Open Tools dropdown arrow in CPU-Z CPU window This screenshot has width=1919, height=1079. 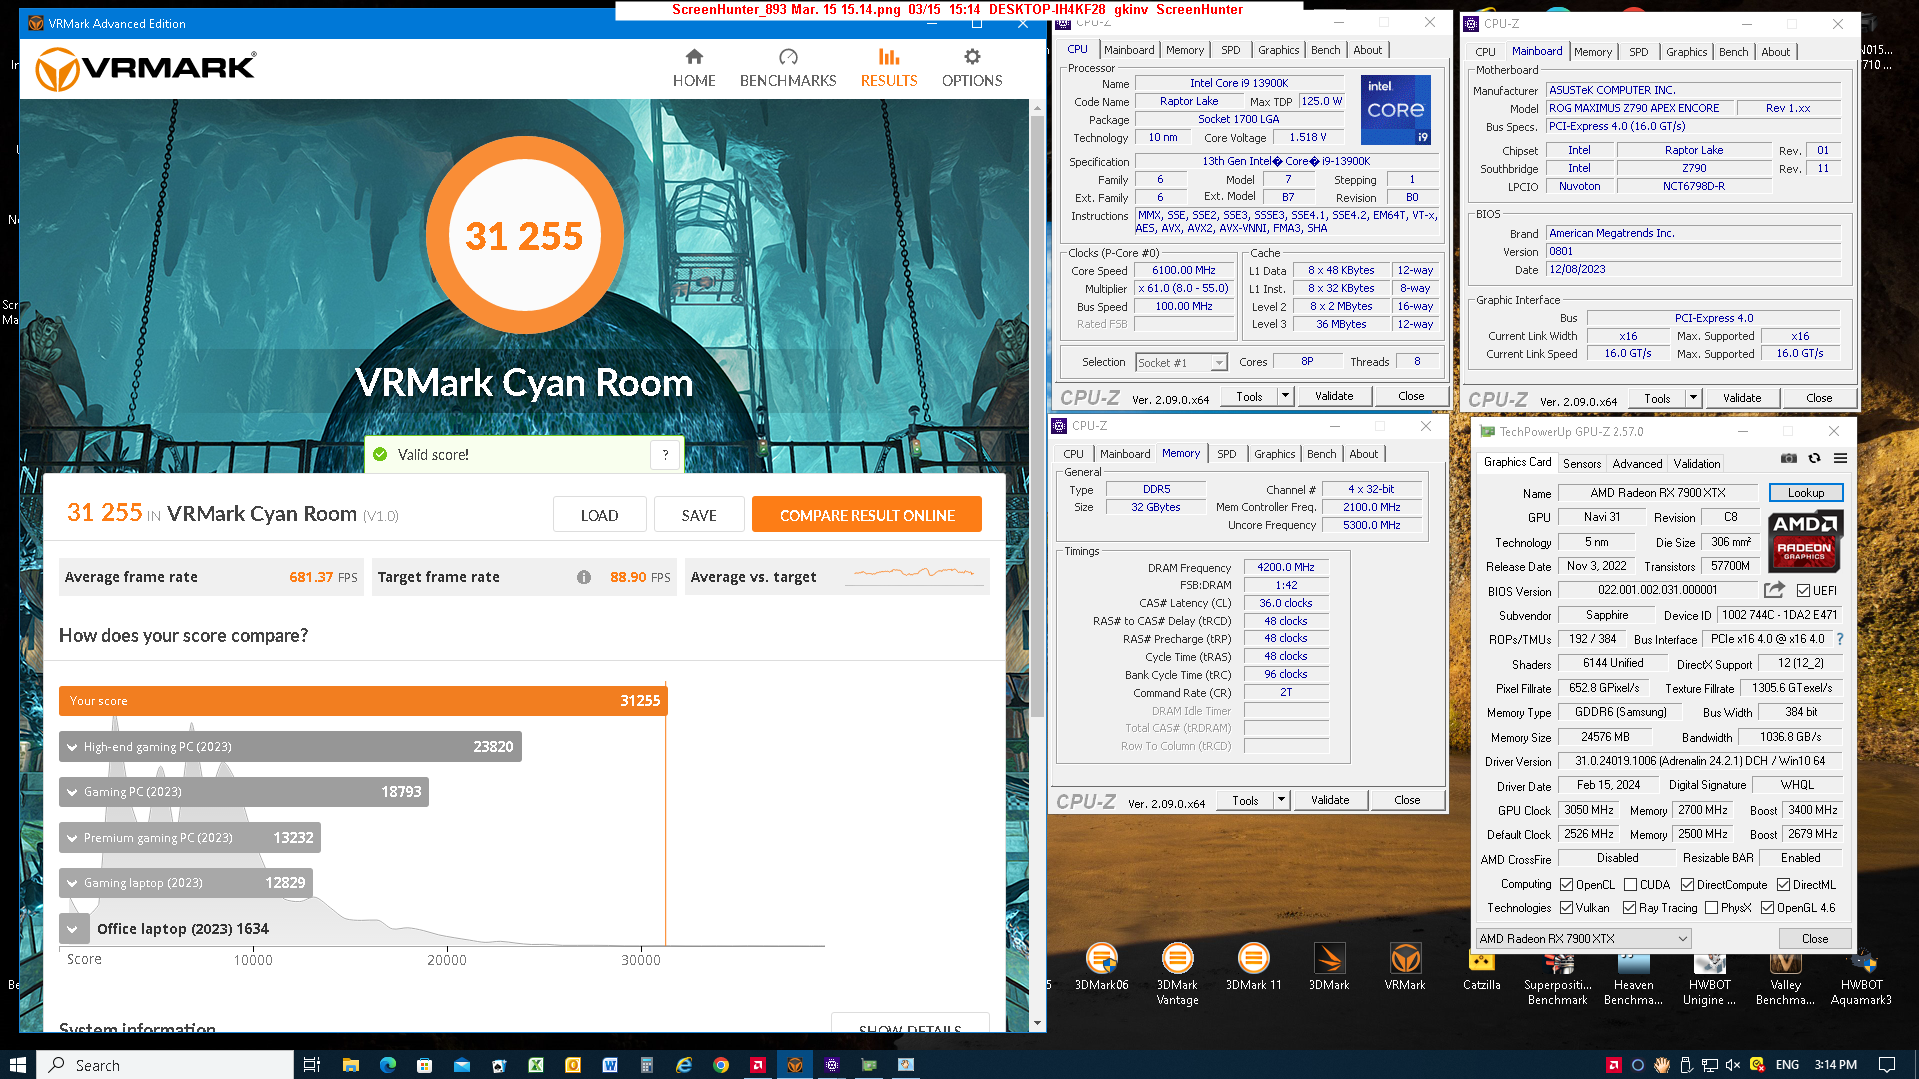[x=1286, y=396]
